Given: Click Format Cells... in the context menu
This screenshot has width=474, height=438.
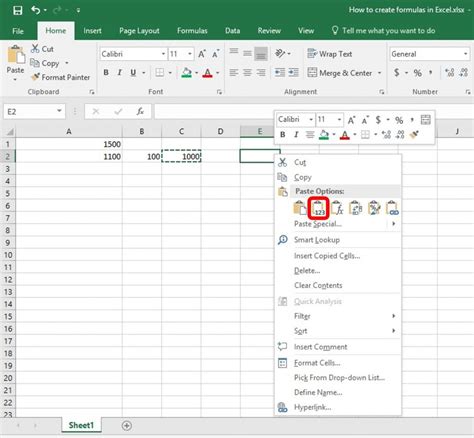Looking at the screenshot, I should [317, 363].
